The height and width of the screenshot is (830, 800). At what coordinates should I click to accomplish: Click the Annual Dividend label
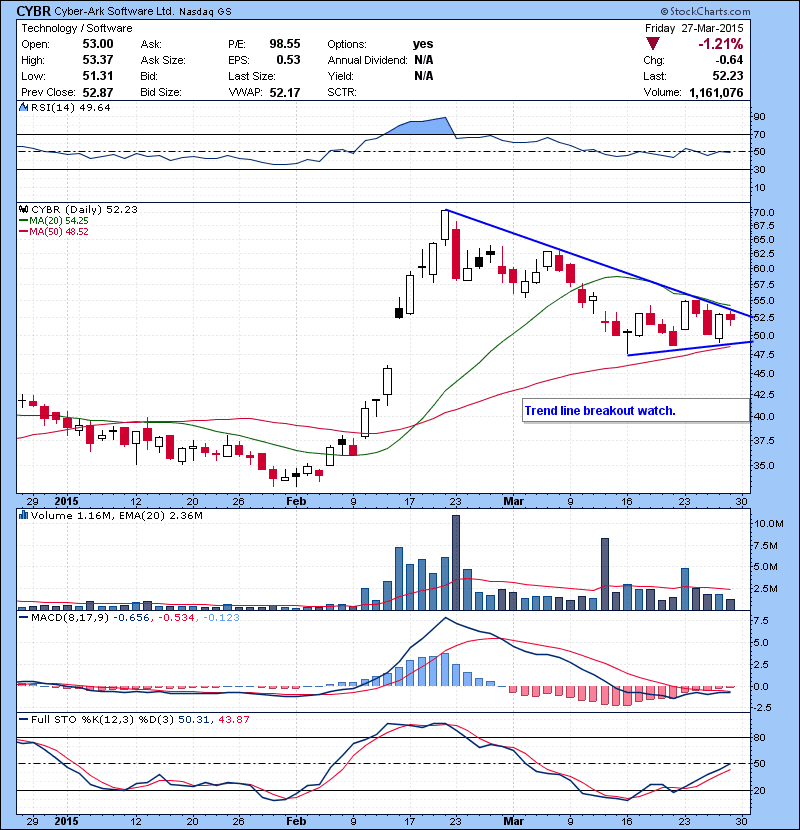point(367,60)
